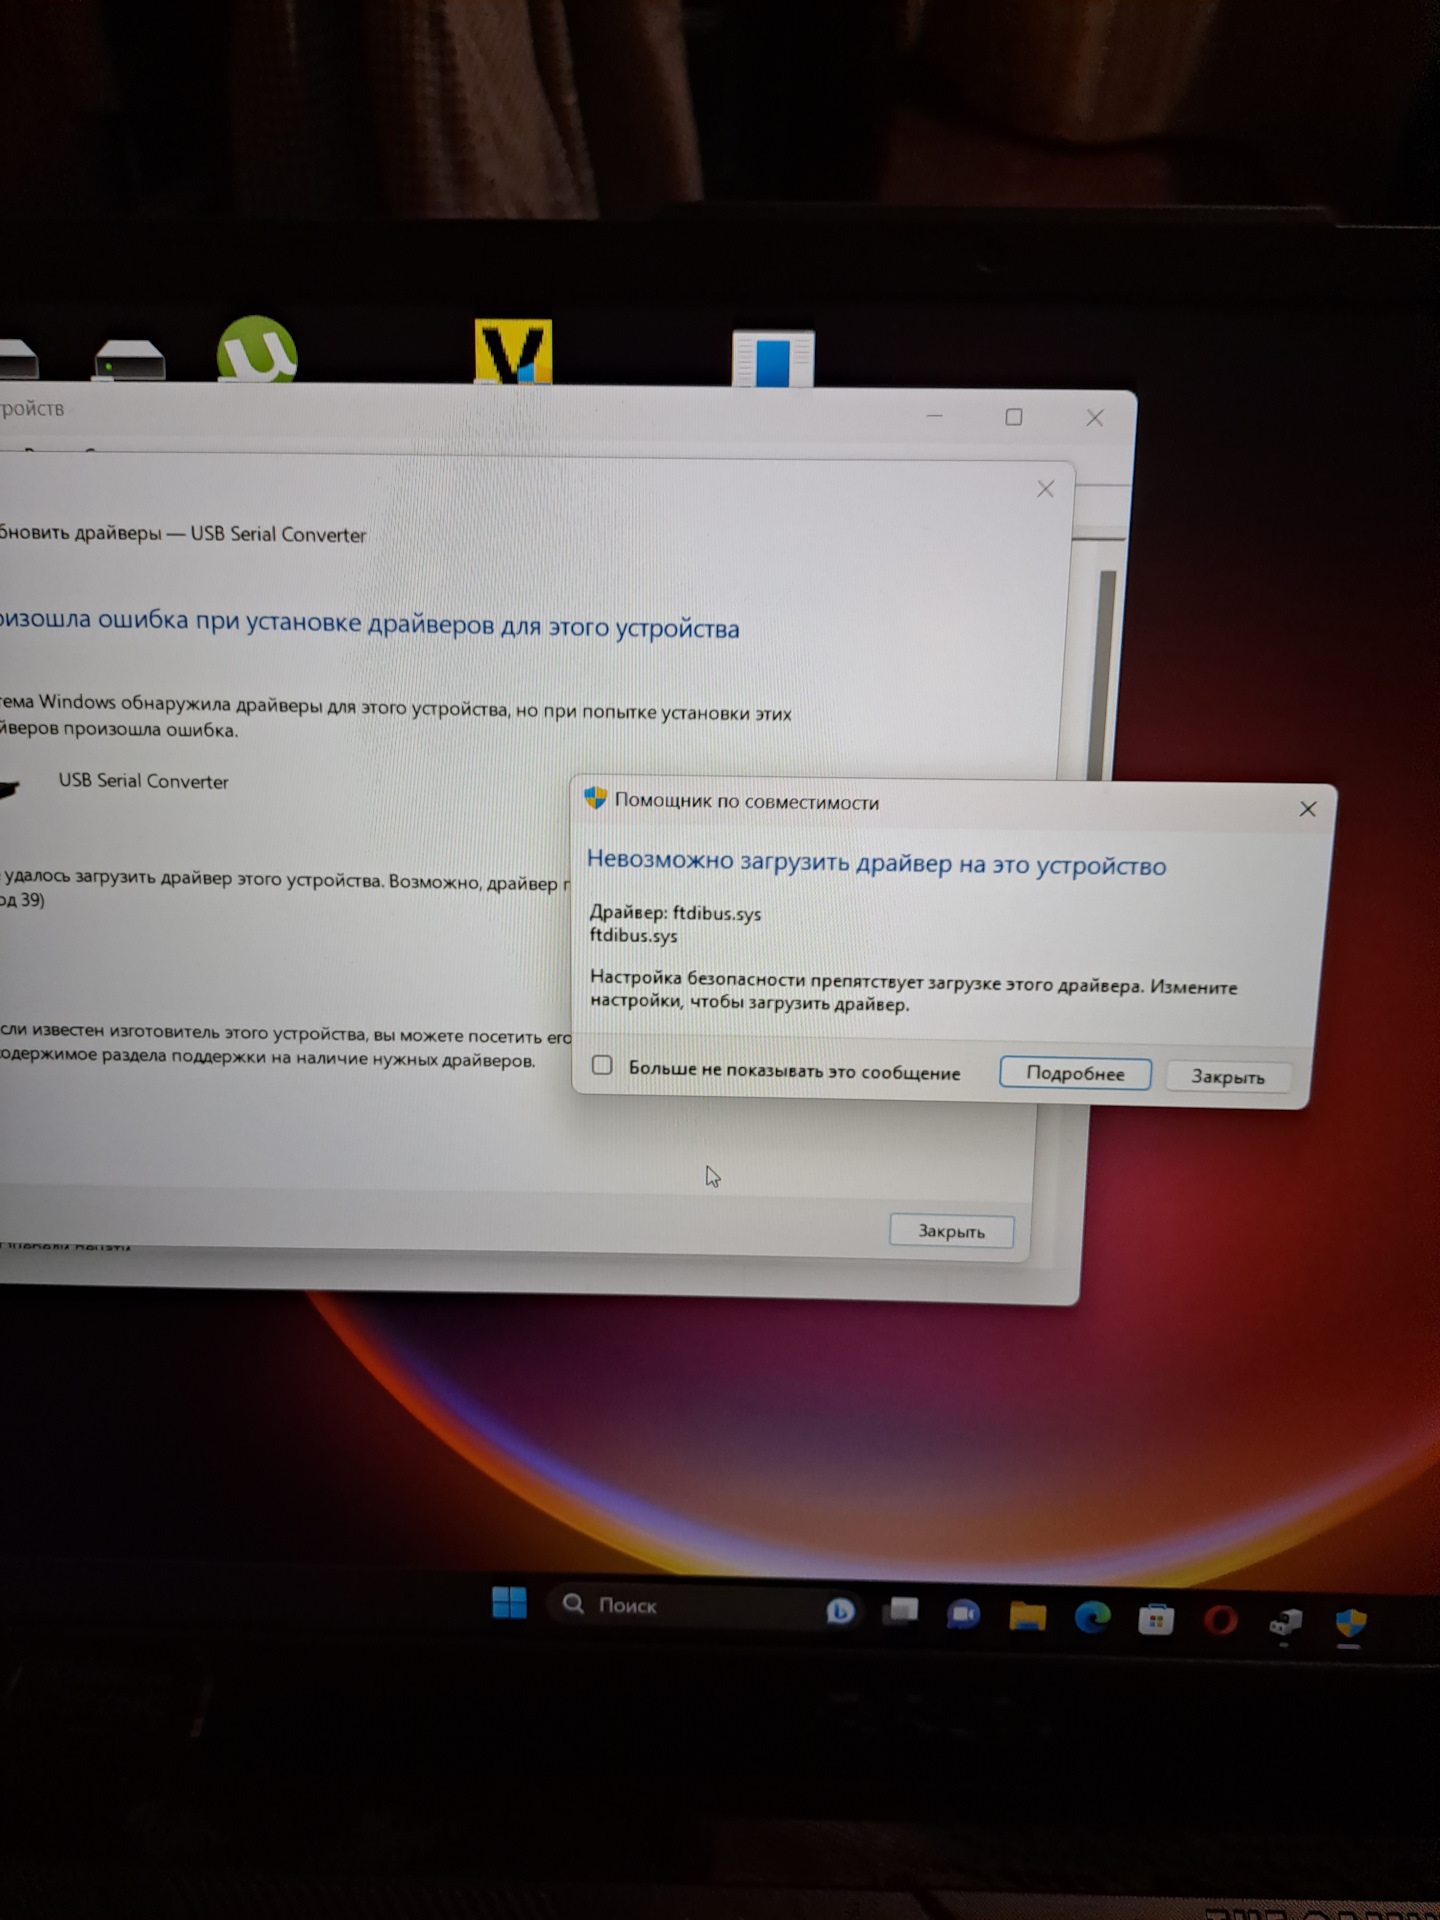Click the Windows Start button
This screenshot has width=1440, height=1920.
click(x=509, y=1603)
